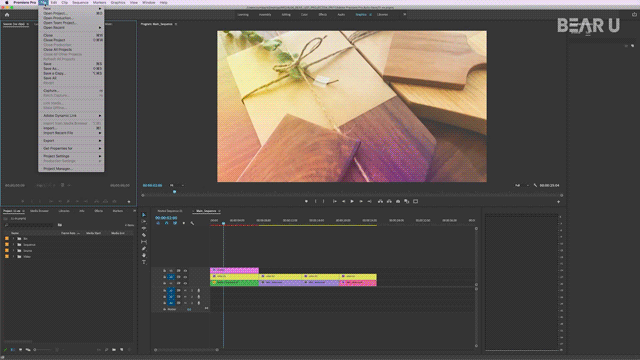Click the Home icon at top left
The image size is (640, 360).
[x=7, y=15]
